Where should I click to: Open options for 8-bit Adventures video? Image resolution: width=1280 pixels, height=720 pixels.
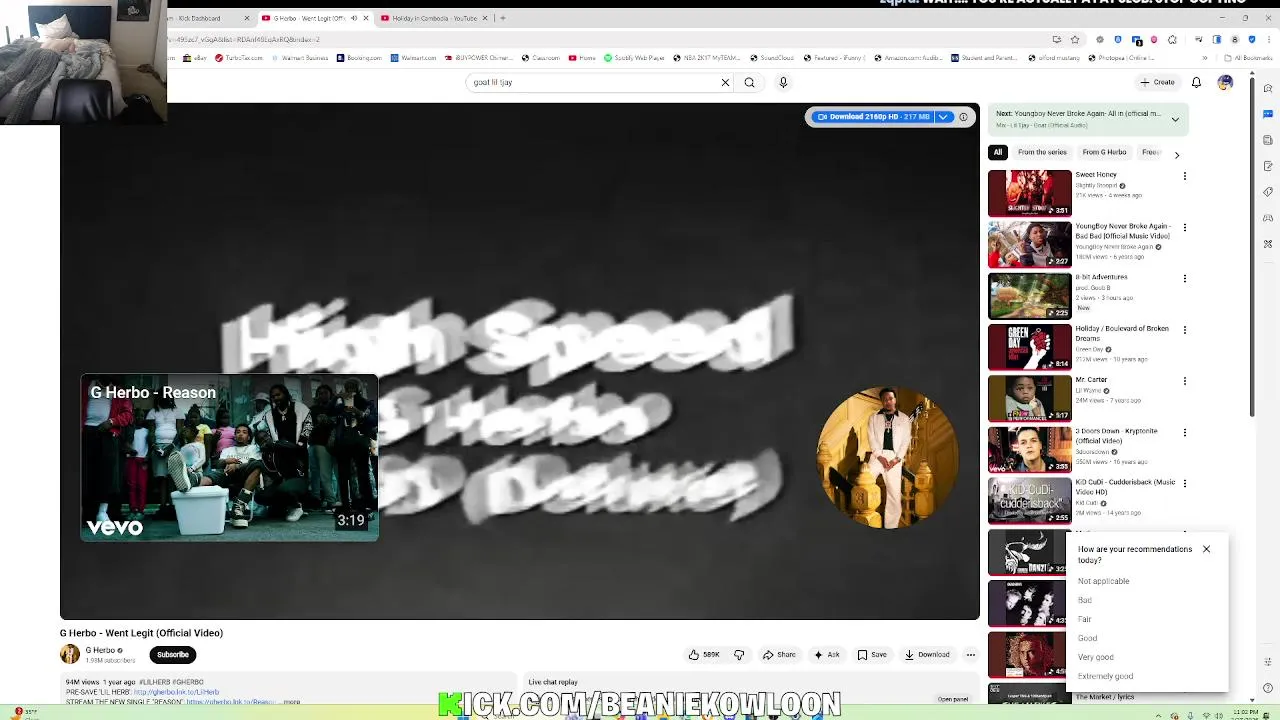click(1185, 279)
